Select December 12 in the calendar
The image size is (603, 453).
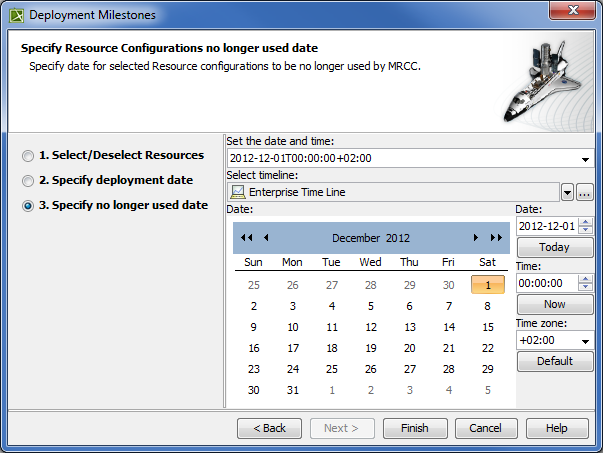click(371, 327)
